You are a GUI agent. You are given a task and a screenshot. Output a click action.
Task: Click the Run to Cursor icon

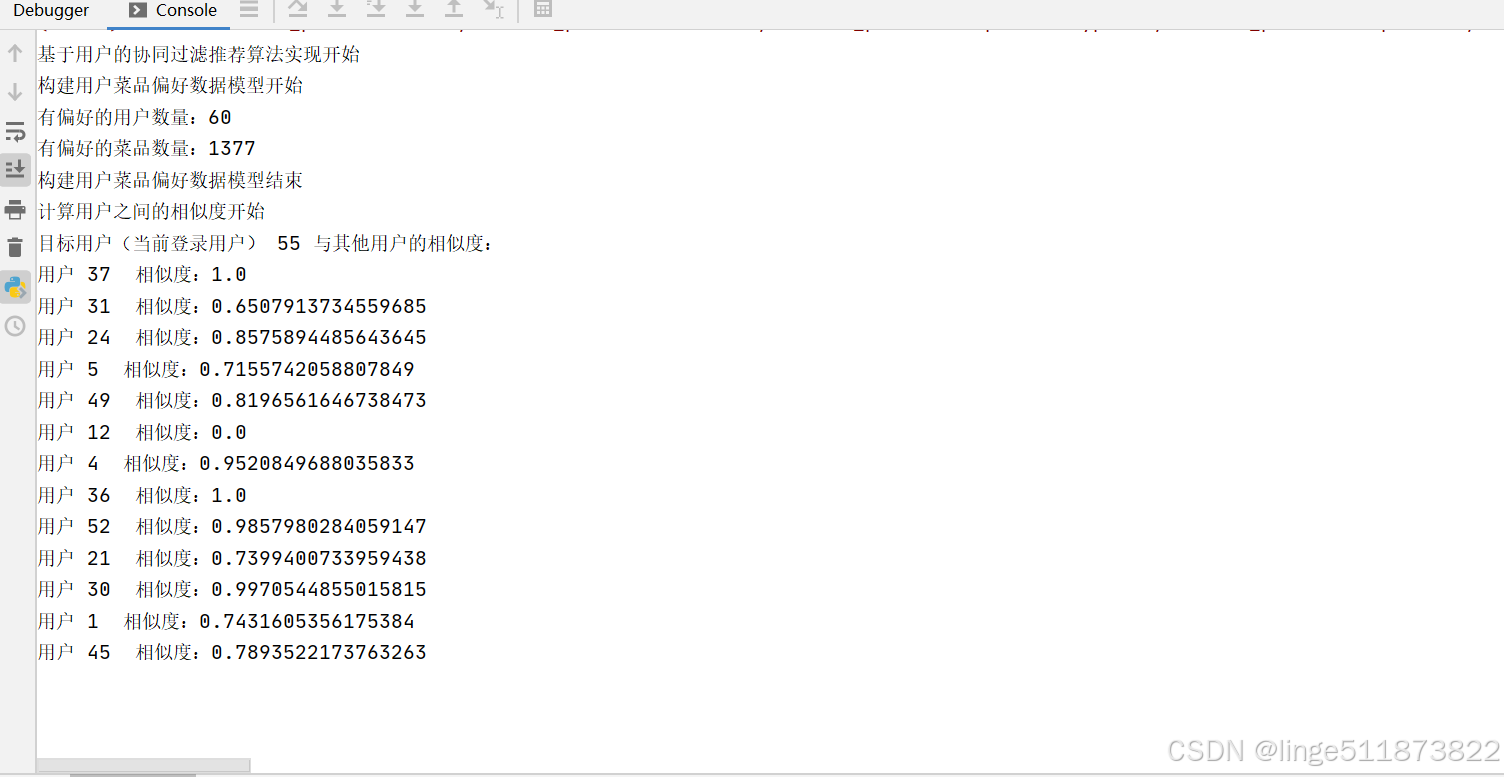[x=493, y=9]
